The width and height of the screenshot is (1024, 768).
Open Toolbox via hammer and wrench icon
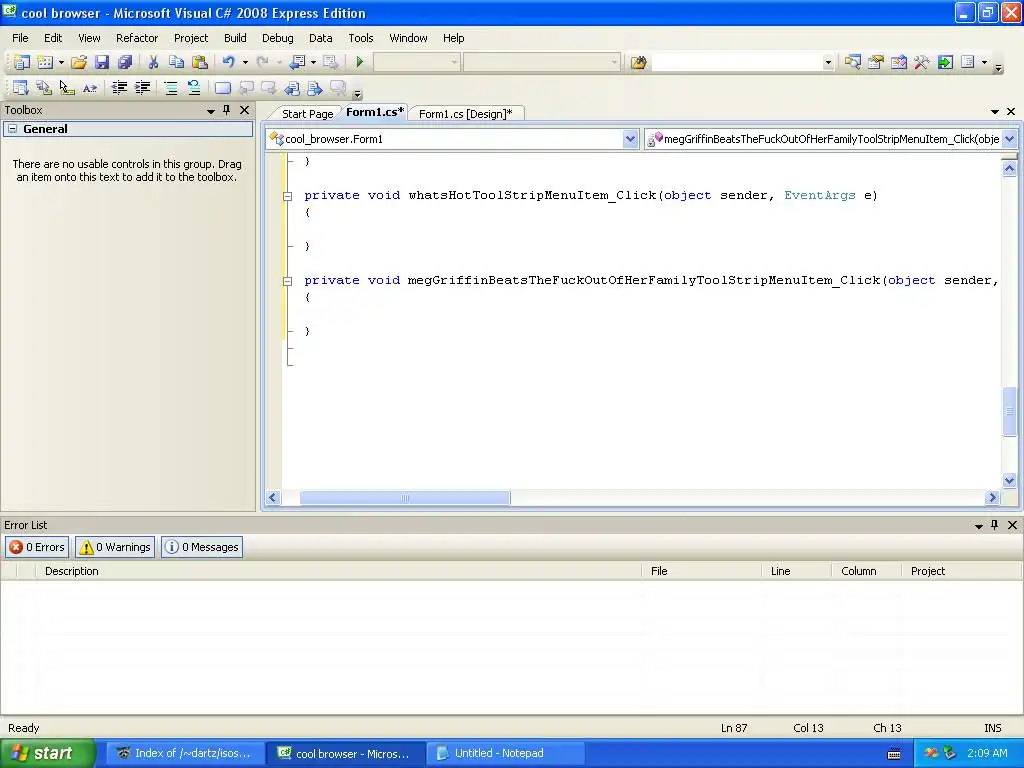point(921,62)
